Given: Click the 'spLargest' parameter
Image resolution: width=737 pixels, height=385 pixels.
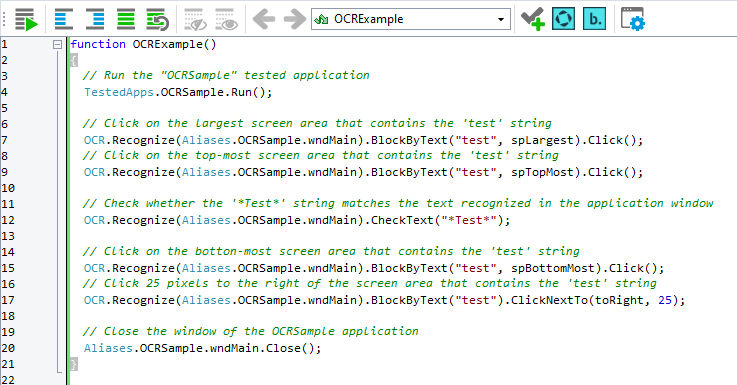Looking at the screenshot, I should (542, 140).
